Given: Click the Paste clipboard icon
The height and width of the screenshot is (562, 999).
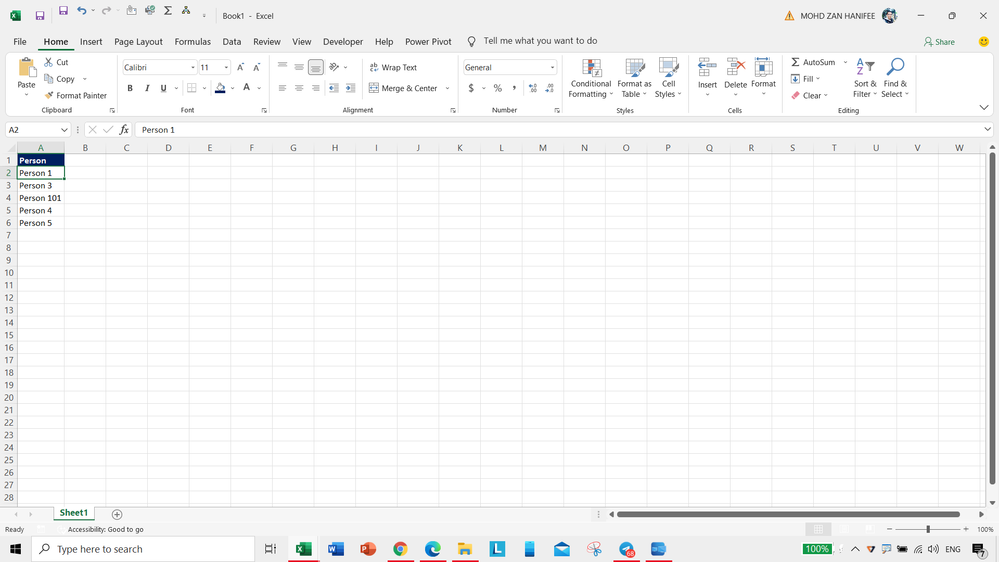Looking at the screenshot, I should click(26, 68).
